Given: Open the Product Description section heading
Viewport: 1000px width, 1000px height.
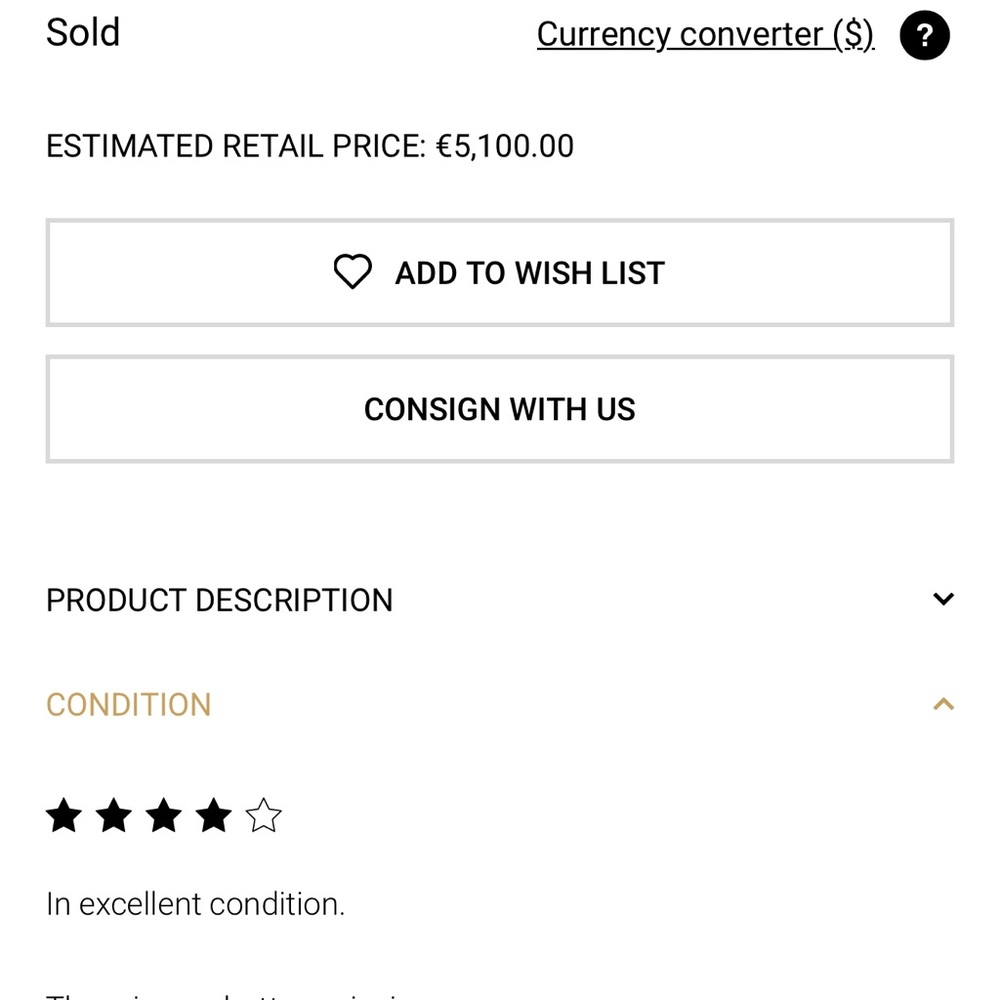Looking at the screenshot, I should pyautogui.click(x=219, y=600).
